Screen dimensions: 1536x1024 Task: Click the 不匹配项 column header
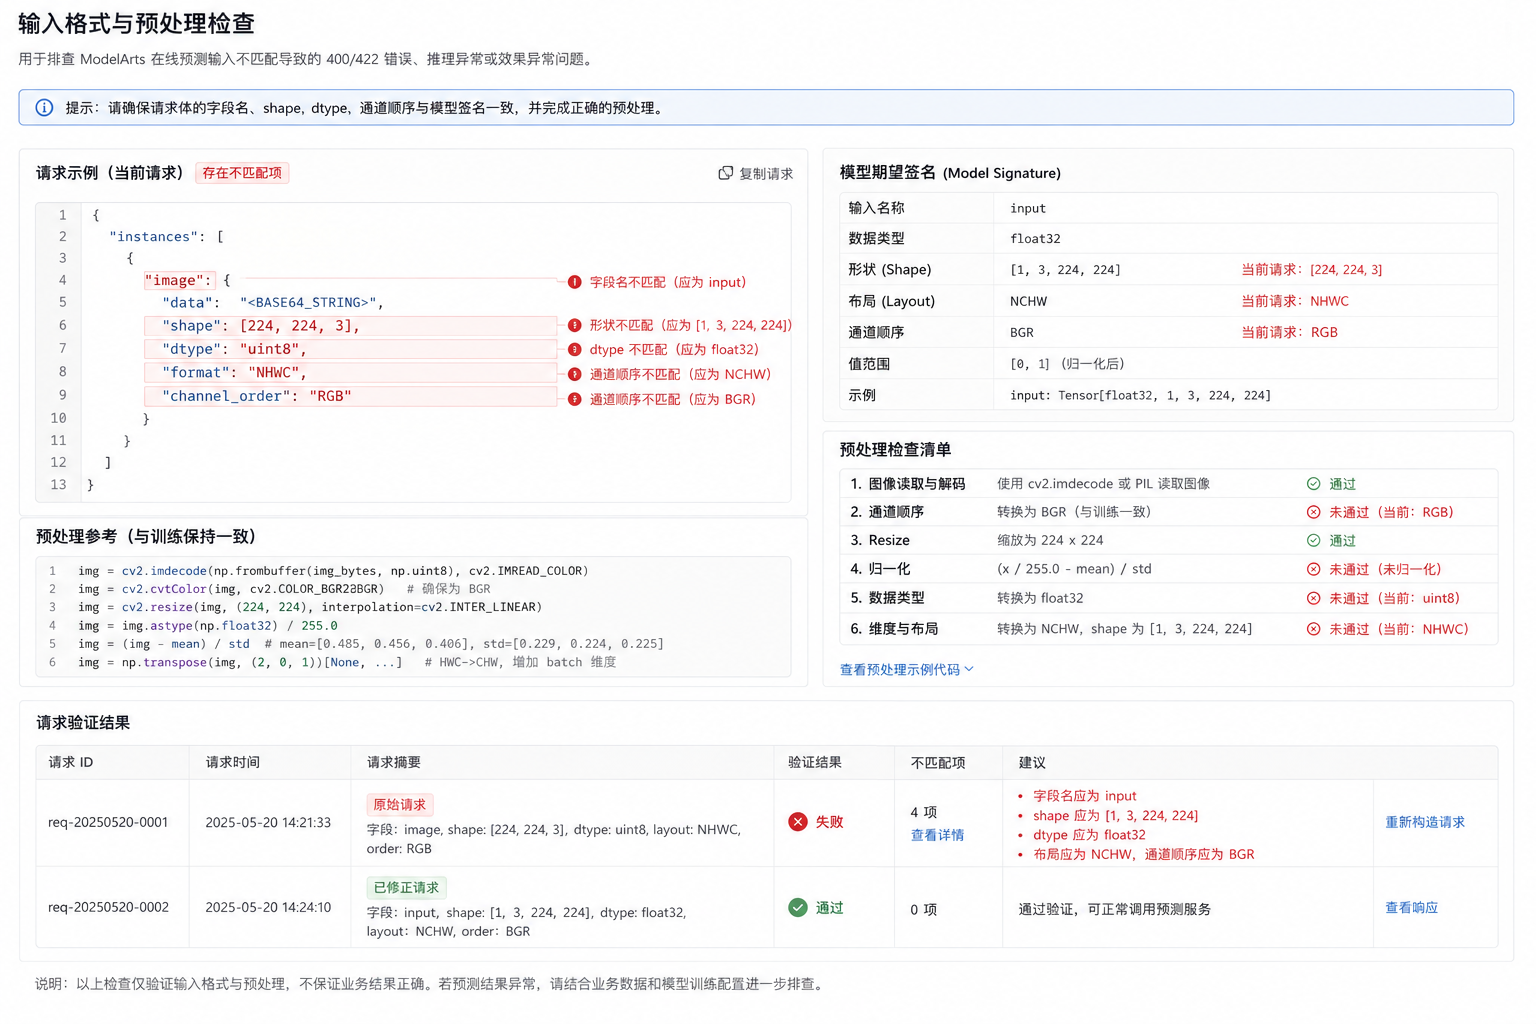(938, 762)
